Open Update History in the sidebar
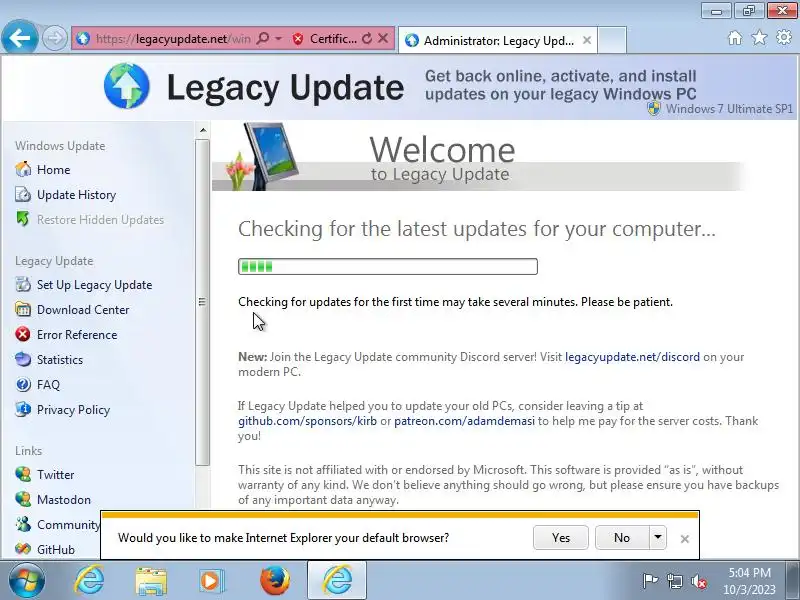This screenshot has height=600, width=800. tap(77, 195)
